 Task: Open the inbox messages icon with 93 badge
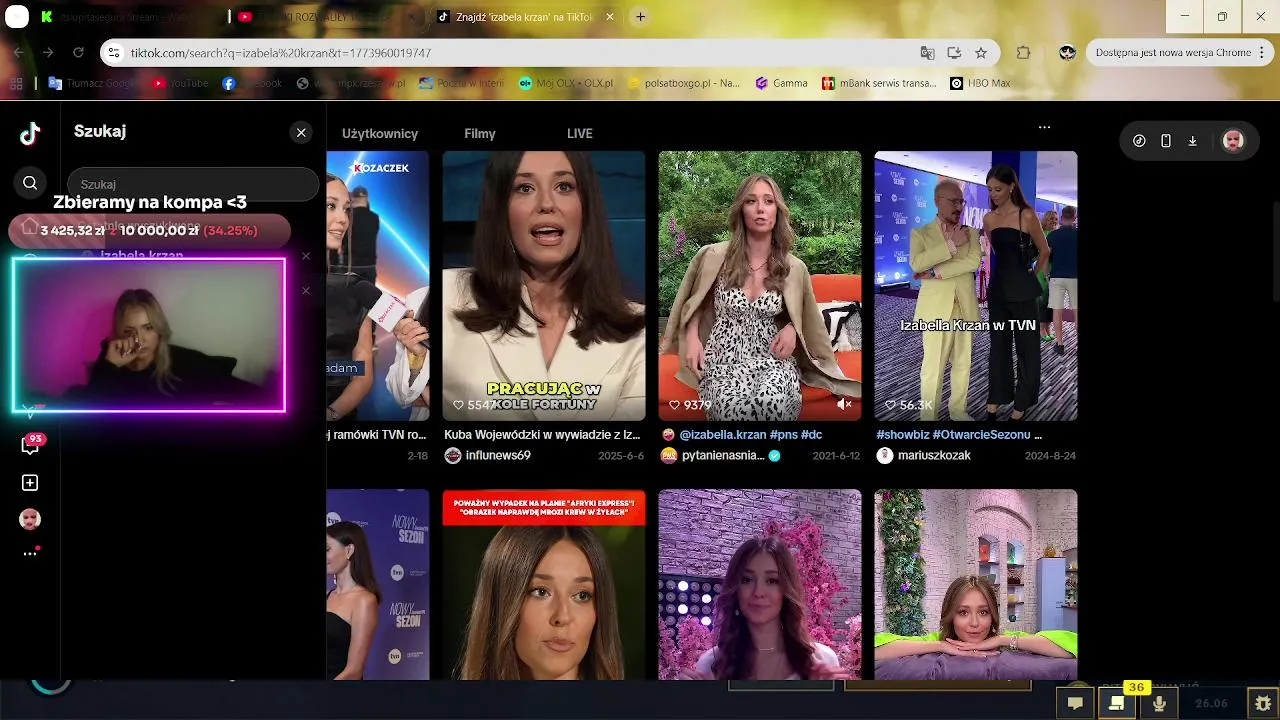(x=31, y=445)
